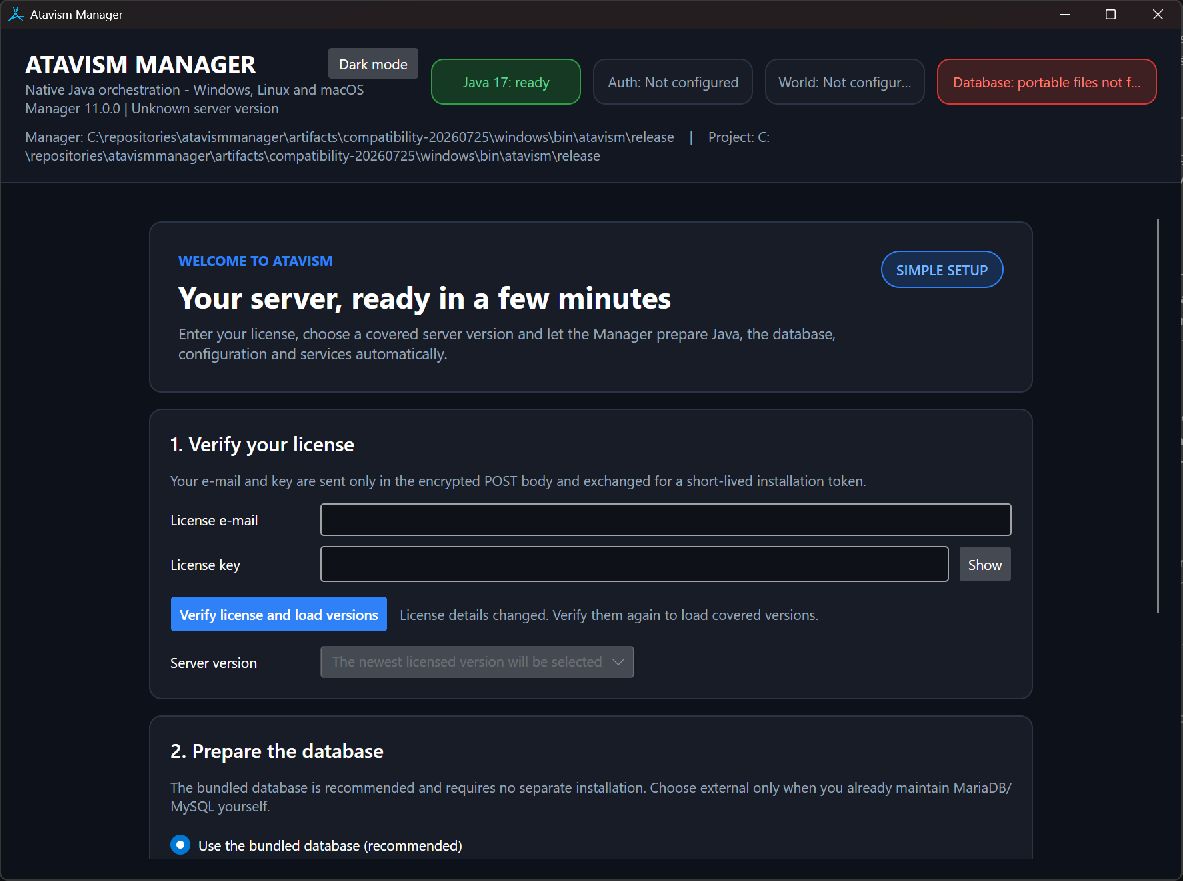Click the 'Manager 11.0.0 | Unknown server version' text
Viewport: 1183px width, 881px height.
[152, 109]
